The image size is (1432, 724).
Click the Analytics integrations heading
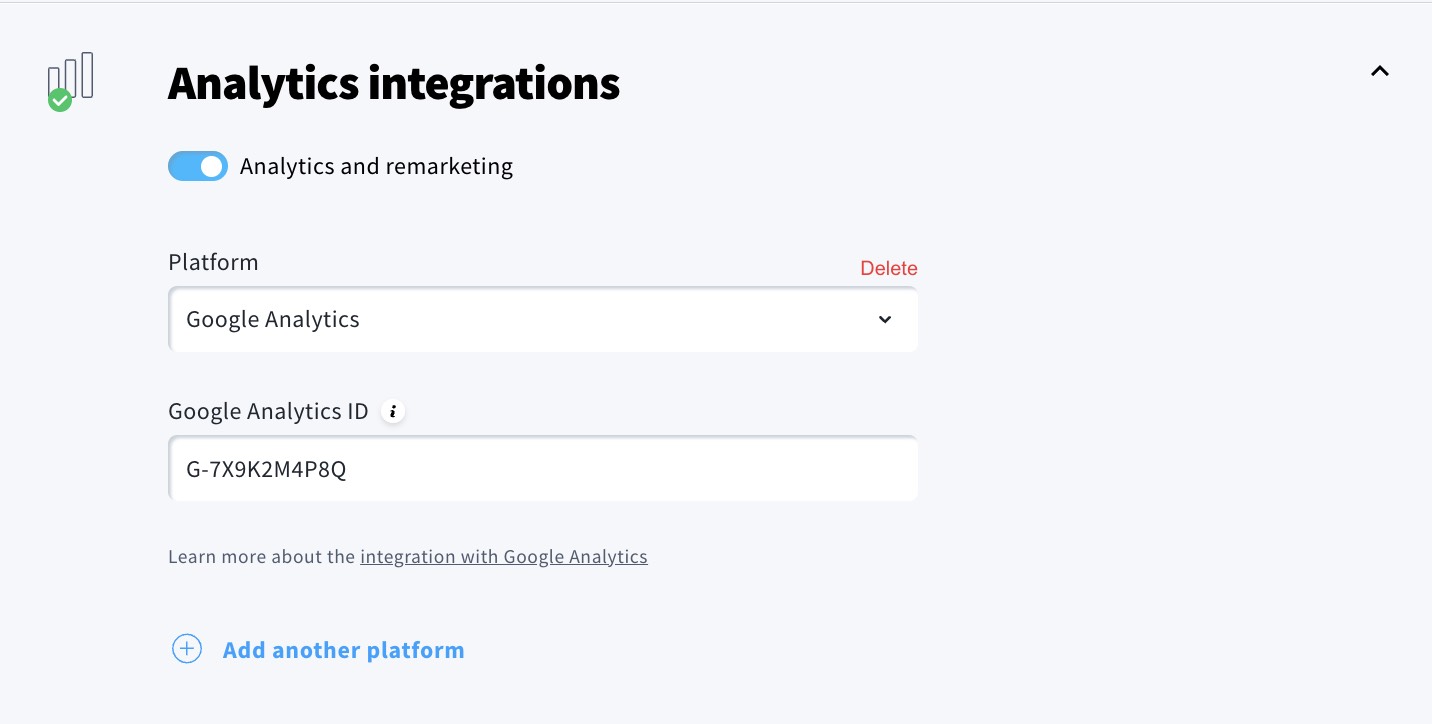[394, 83]
